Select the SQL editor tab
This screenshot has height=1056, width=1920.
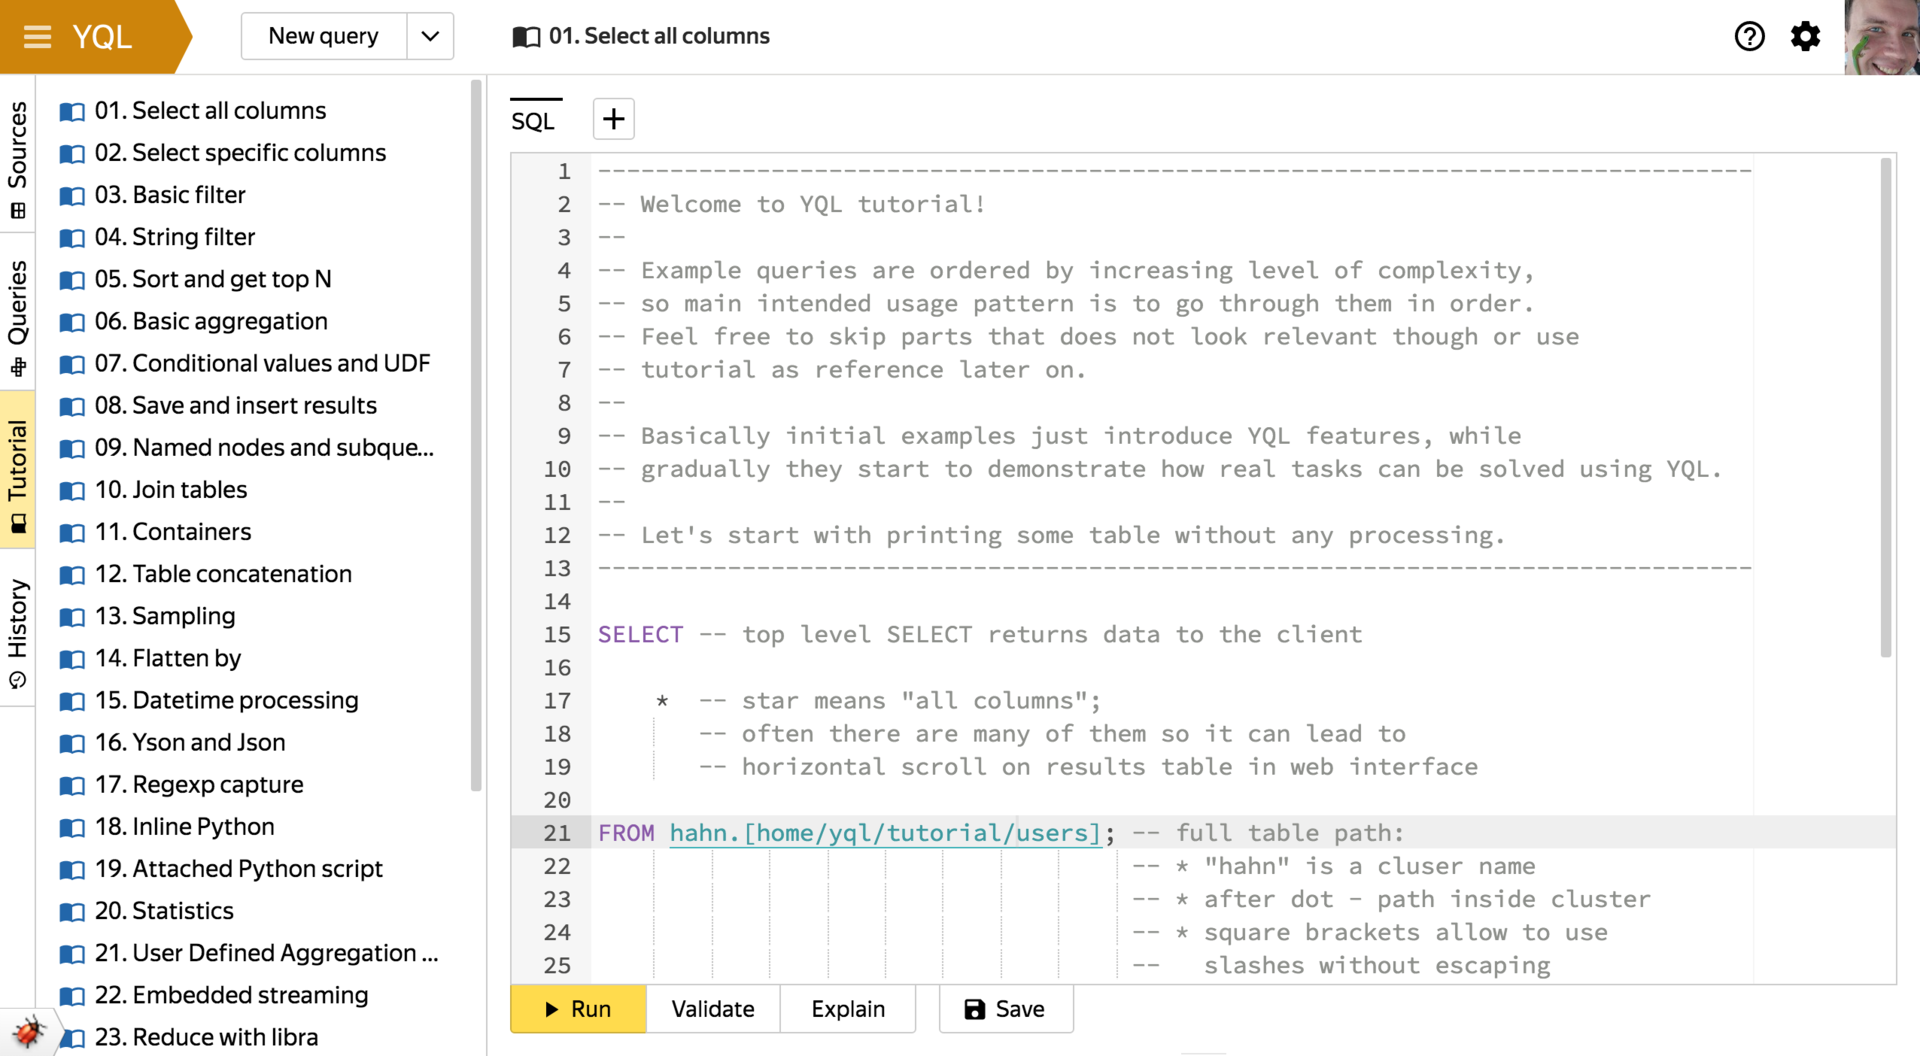point(533,121)
